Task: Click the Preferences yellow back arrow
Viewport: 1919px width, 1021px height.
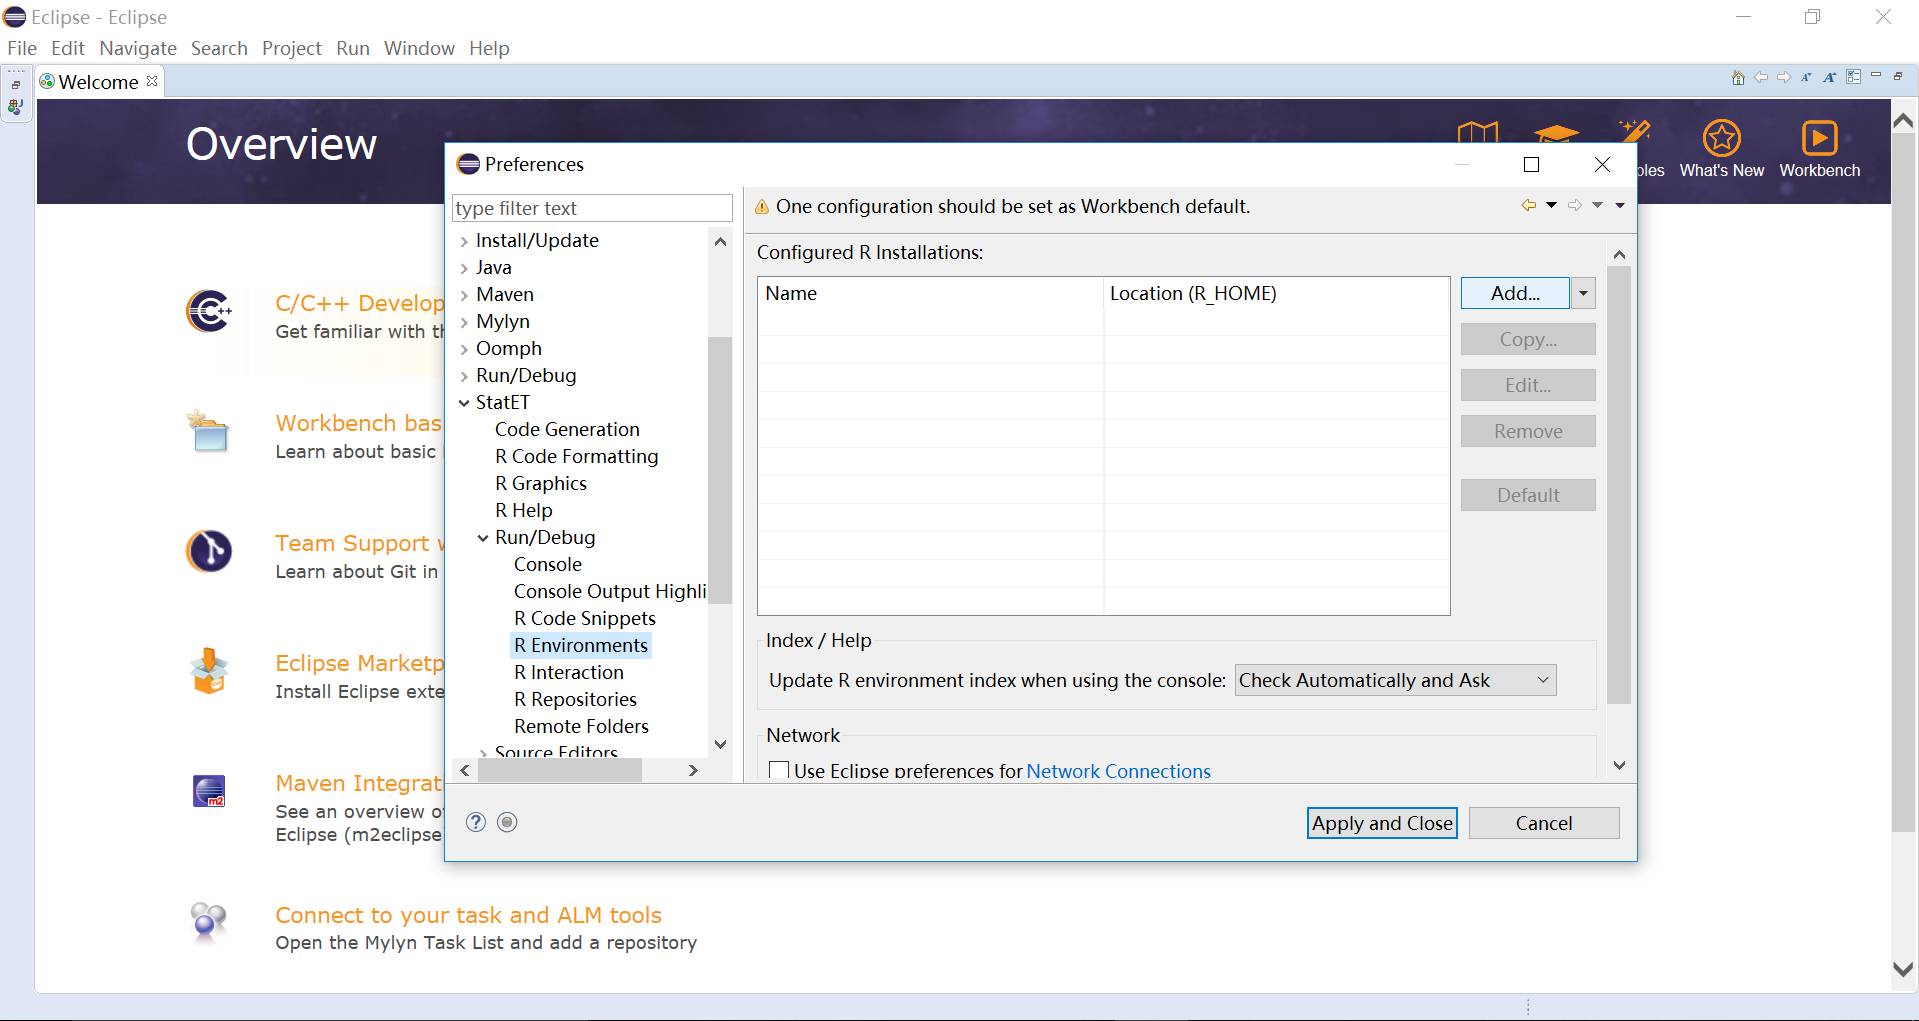Action: [x=1529, y=205]
